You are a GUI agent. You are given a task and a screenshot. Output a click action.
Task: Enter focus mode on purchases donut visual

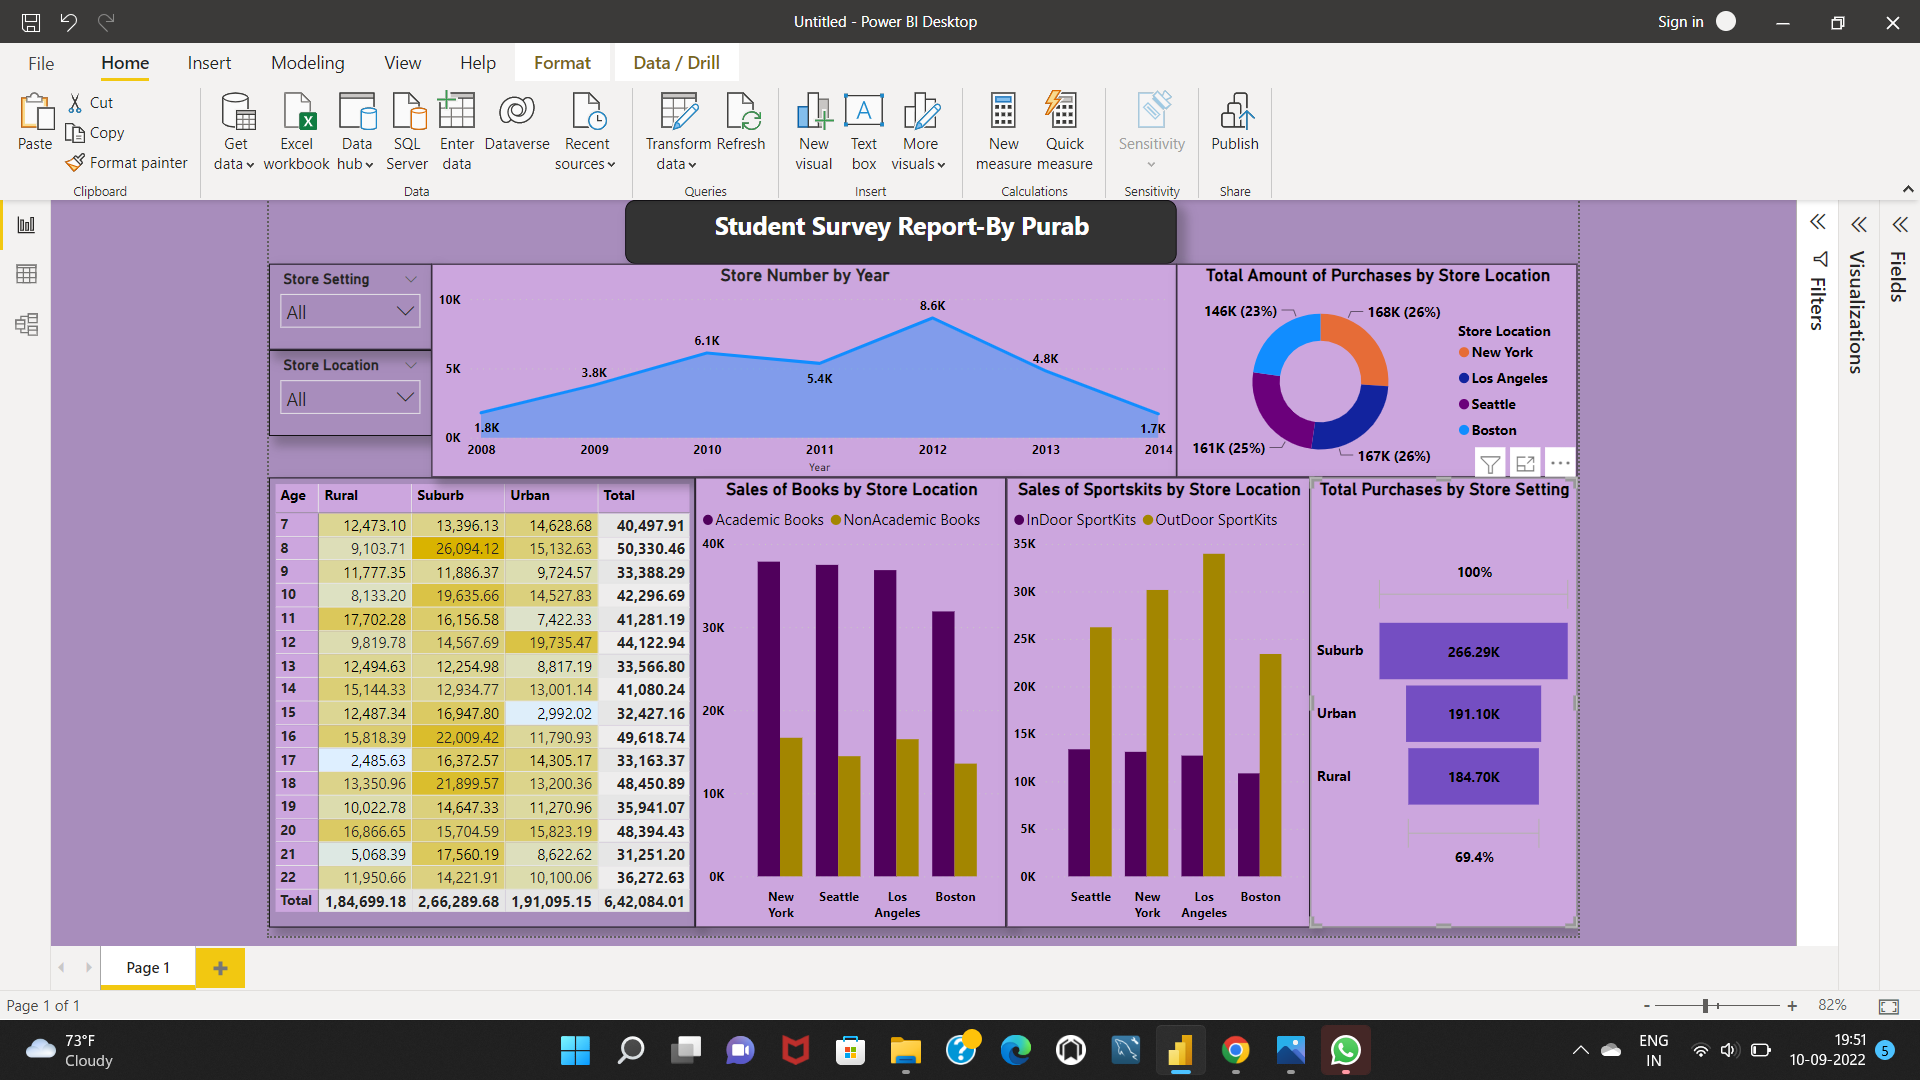[1525, 462]
